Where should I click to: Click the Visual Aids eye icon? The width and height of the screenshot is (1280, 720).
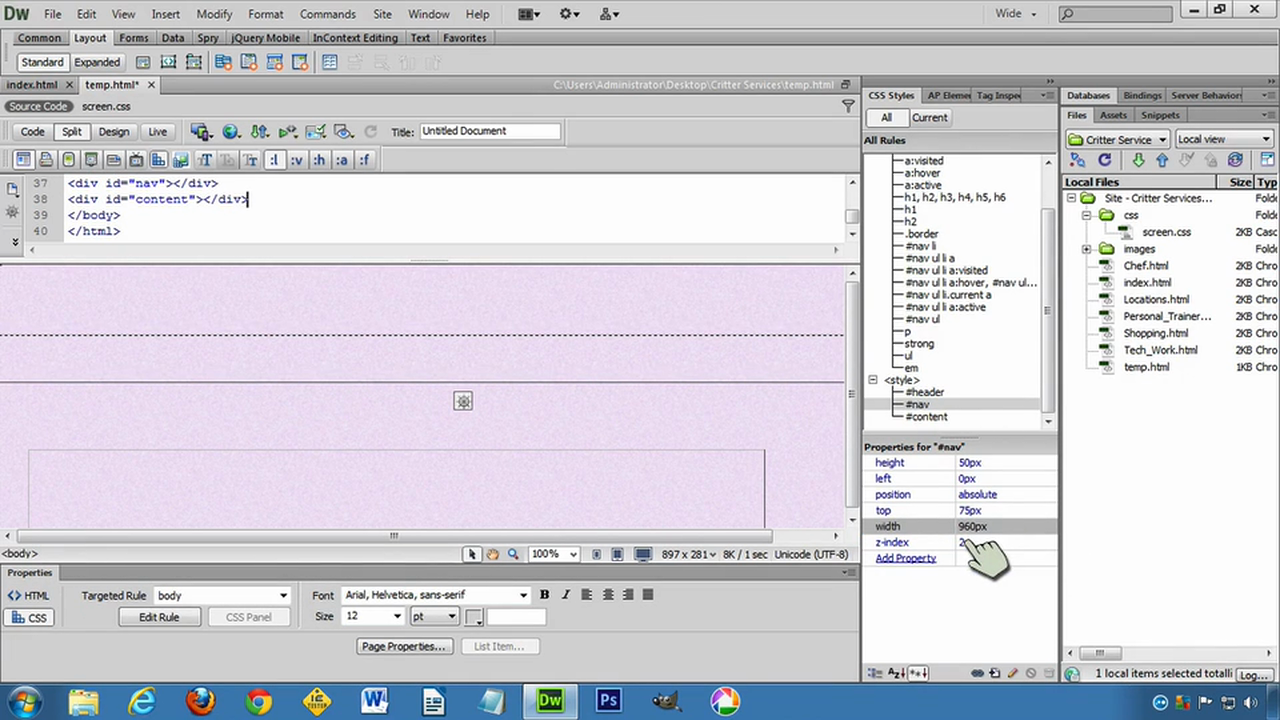(344, 131)
